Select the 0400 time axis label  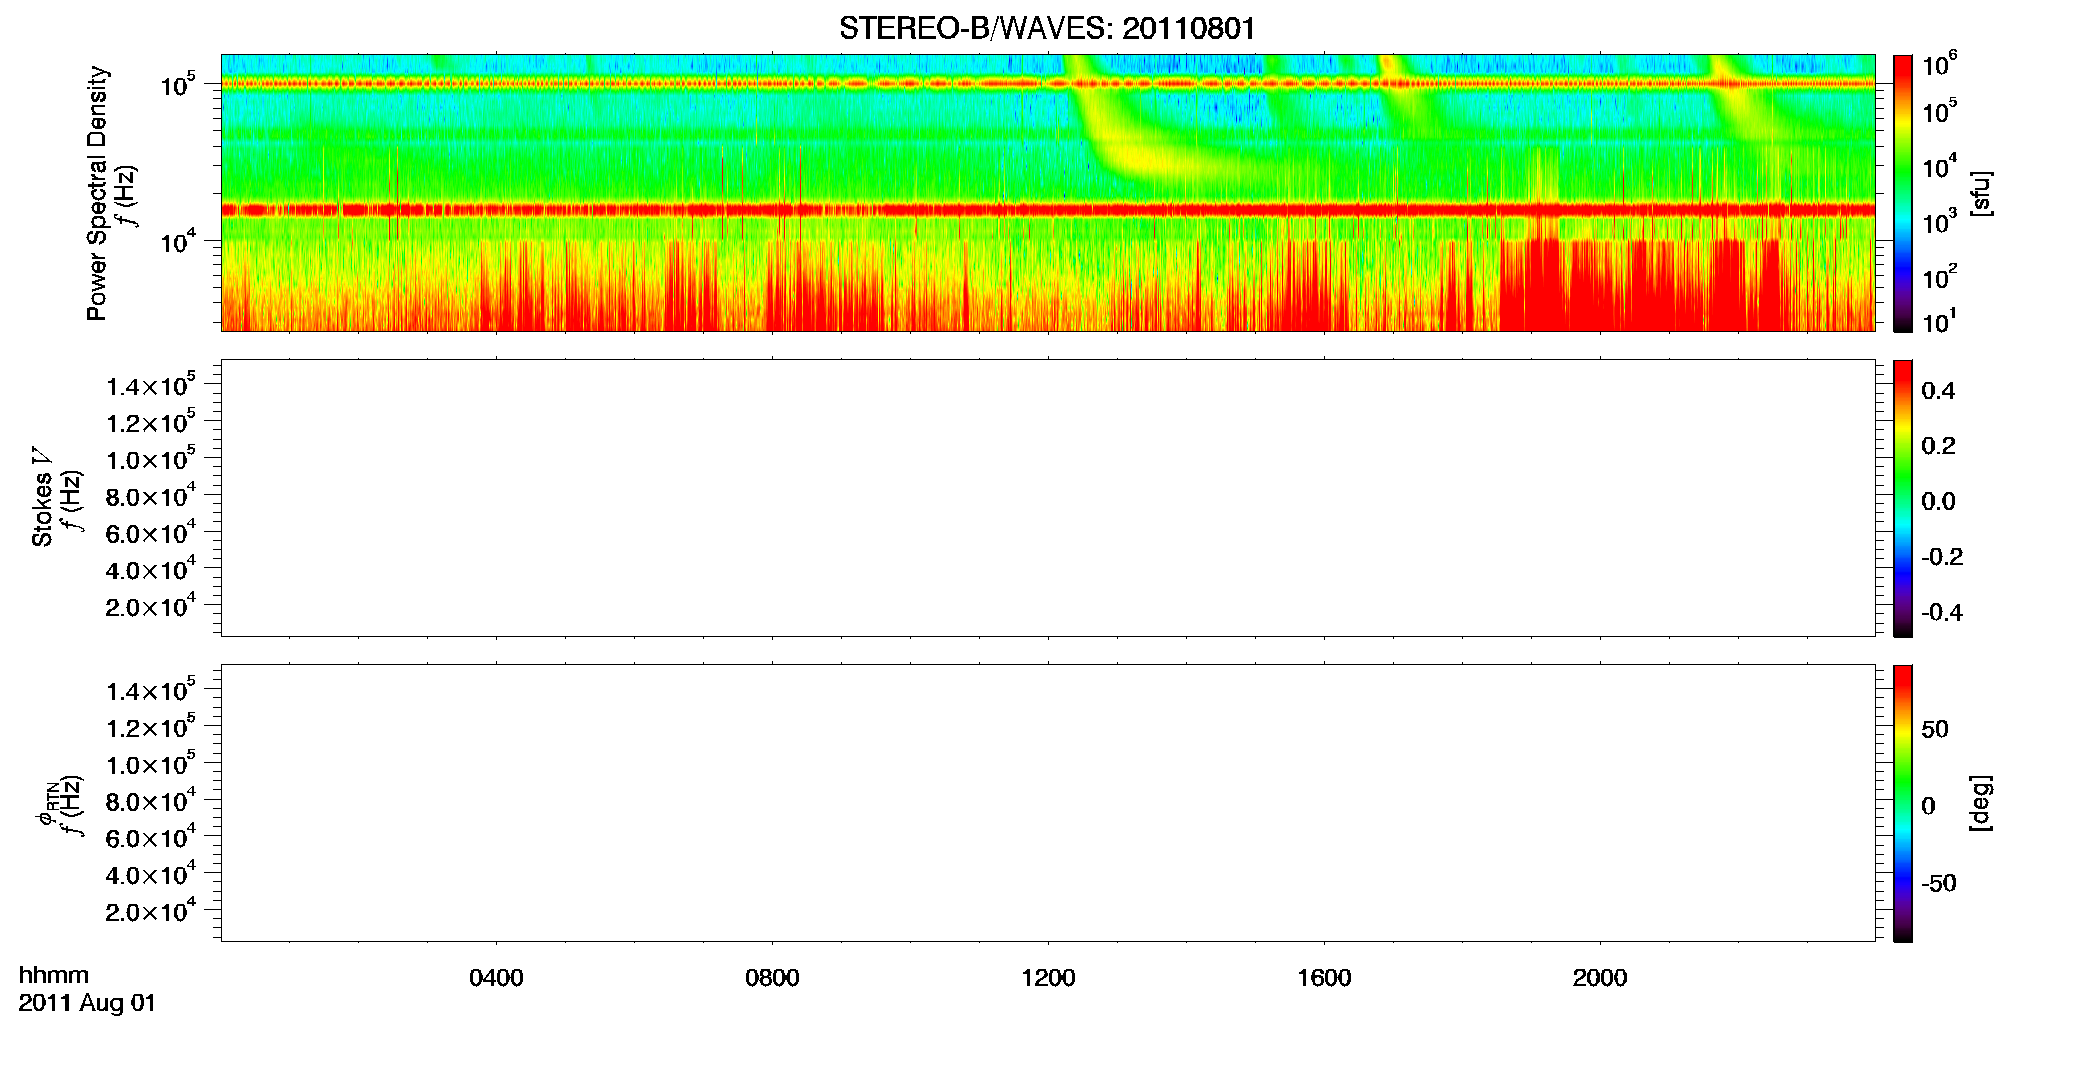(x=496, y=978)
